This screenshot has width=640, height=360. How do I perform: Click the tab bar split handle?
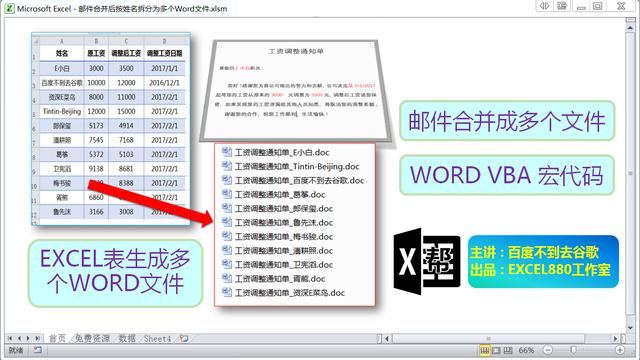coord(380,338)
